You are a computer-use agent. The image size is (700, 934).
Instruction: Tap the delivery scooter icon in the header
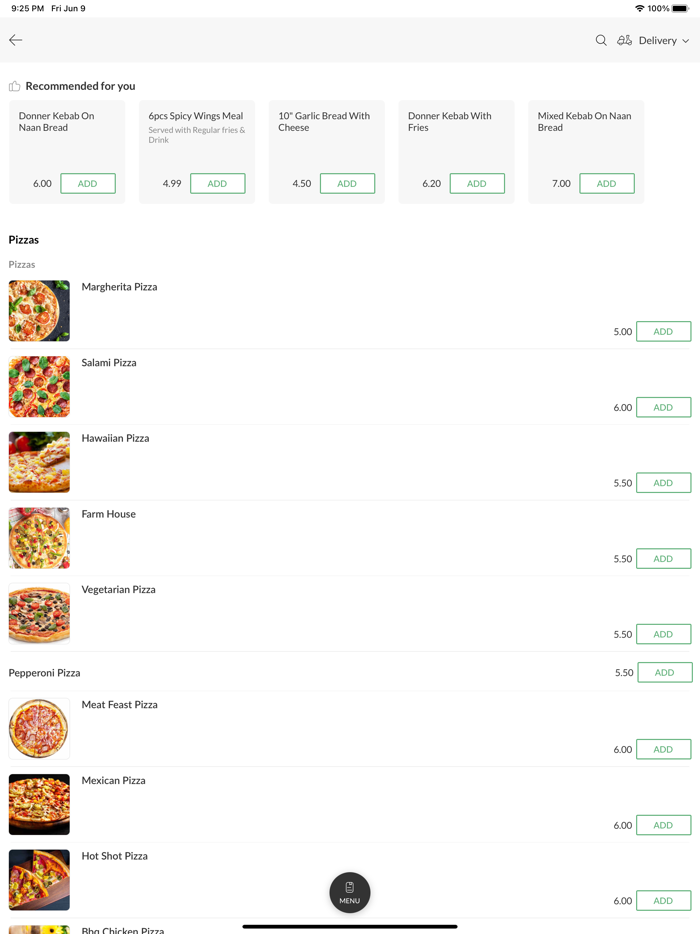click(623, 40)
